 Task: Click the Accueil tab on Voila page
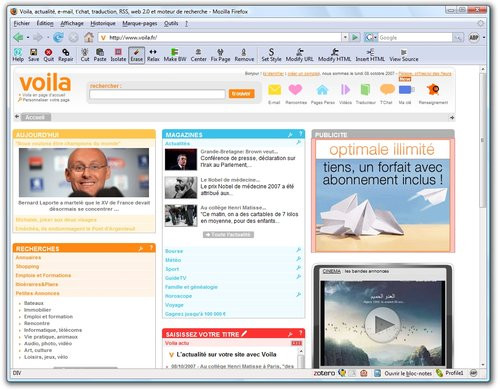[x=36, y=117]
